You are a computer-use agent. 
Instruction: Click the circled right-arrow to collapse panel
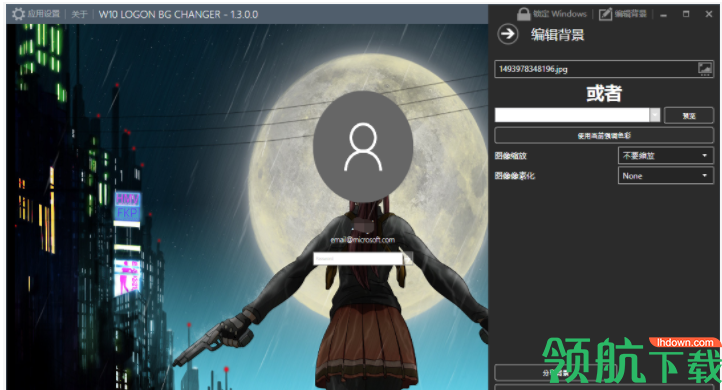click(x=508, y=34)
